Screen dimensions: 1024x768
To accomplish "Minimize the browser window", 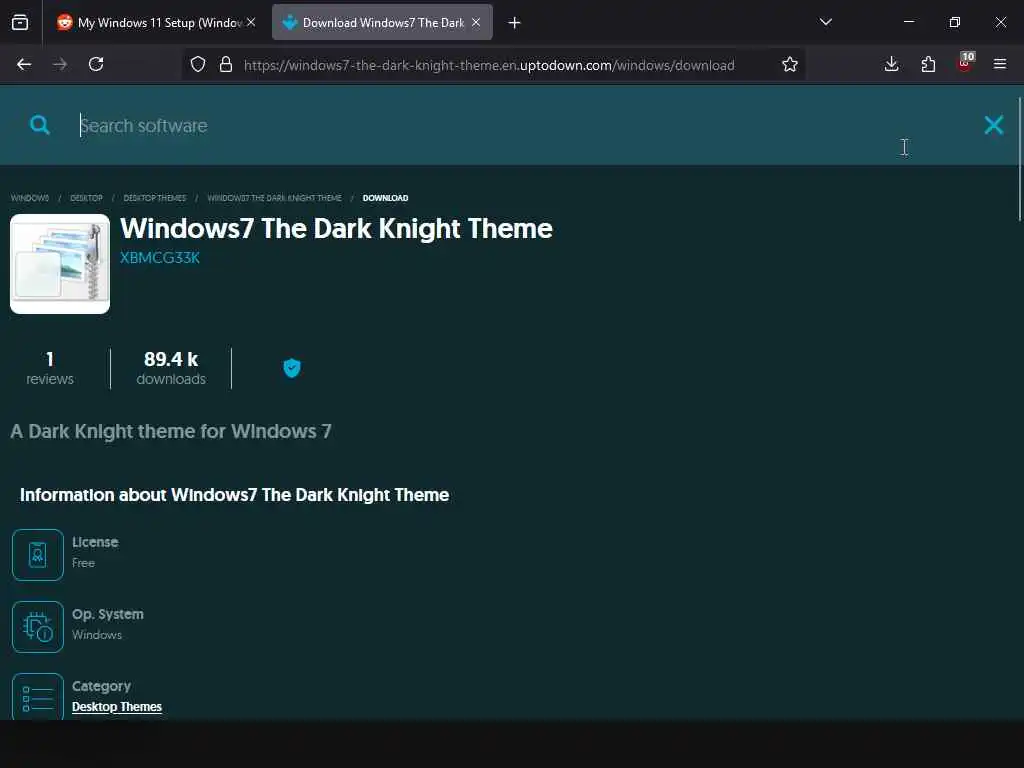I will point(908,22).
